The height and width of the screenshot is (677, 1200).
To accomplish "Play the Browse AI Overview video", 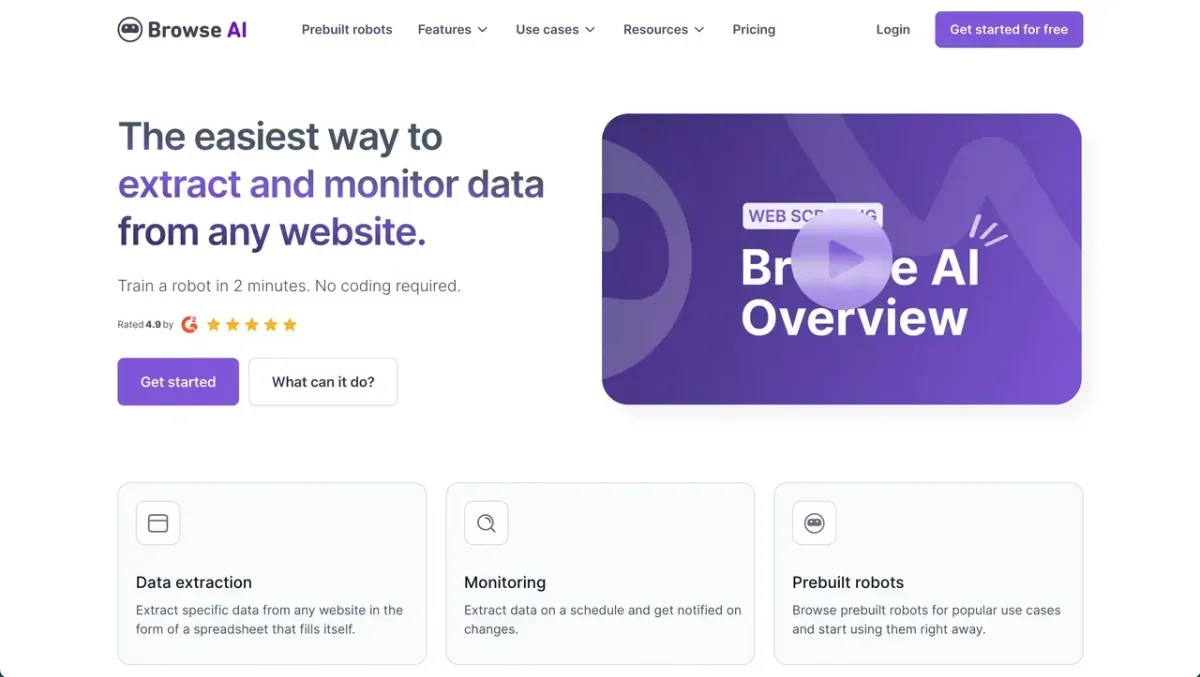I will coord(841,259).
